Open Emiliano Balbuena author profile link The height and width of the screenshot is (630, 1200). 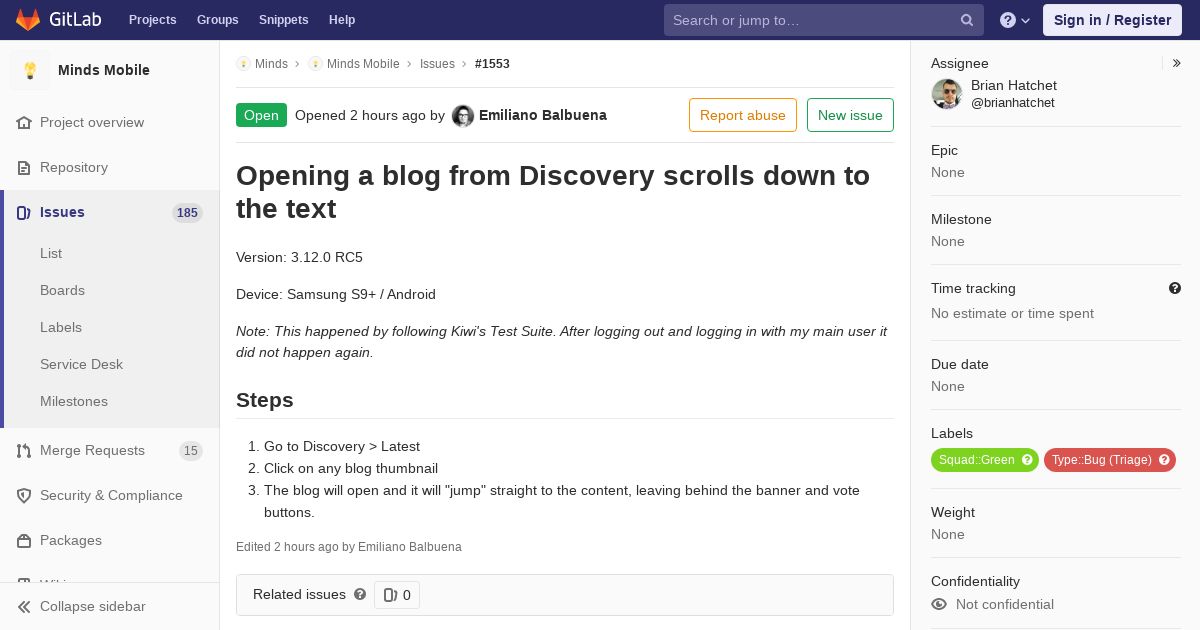(543, 115)
